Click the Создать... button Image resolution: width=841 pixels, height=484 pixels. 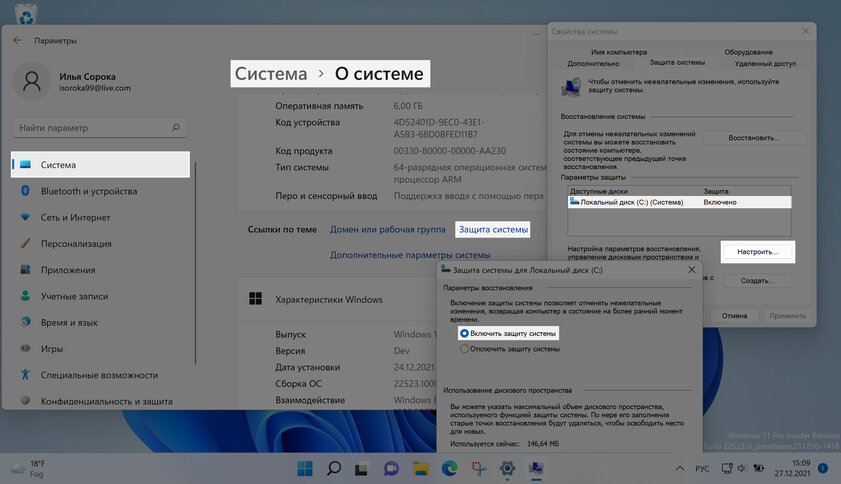[757, 281]
